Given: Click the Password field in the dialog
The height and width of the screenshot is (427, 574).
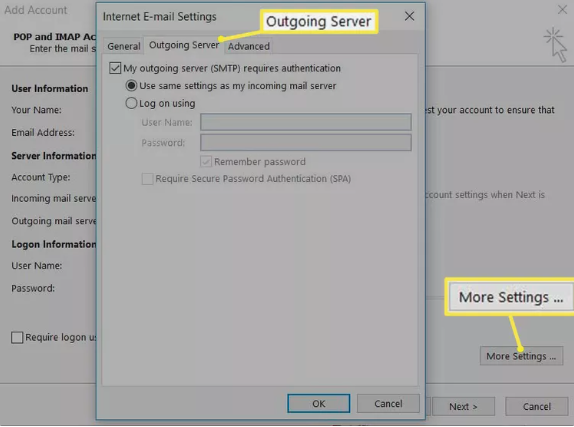Looking at the screenshot, I should click(306, 142).
